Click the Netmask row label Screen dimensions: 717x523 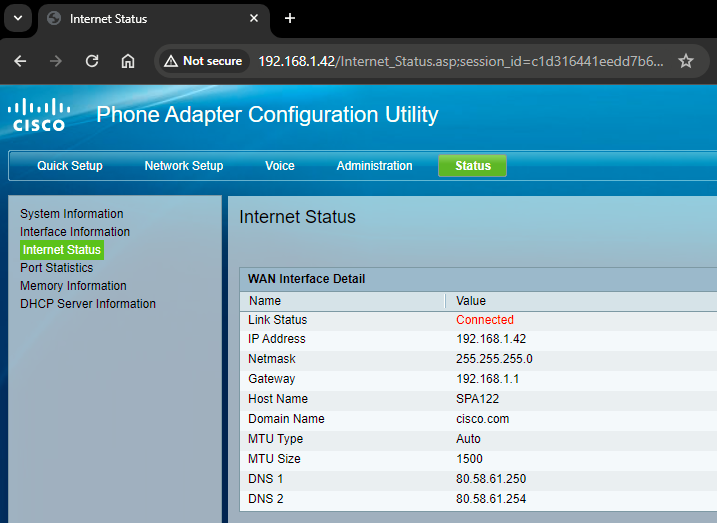tap(272, 359)
